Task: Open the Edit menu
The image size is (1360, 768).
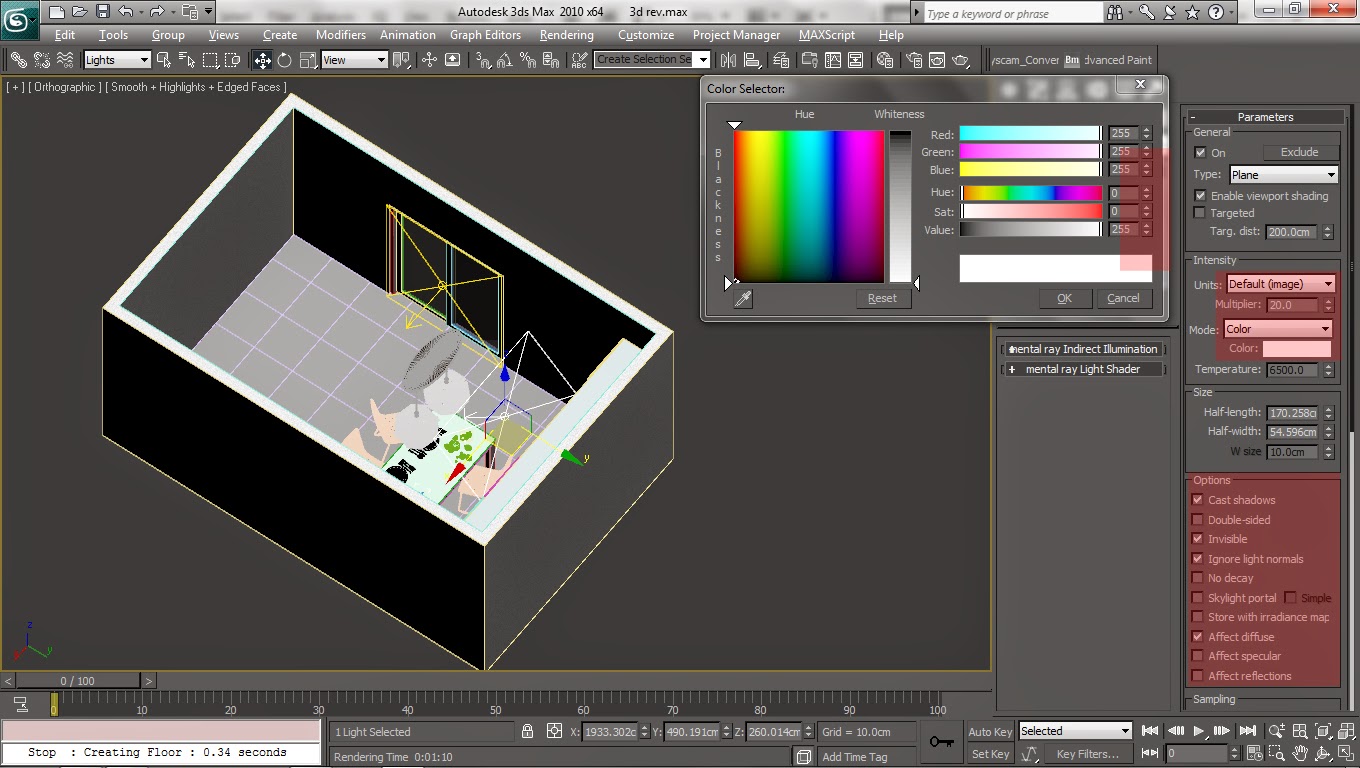Action: click(65, 35)
